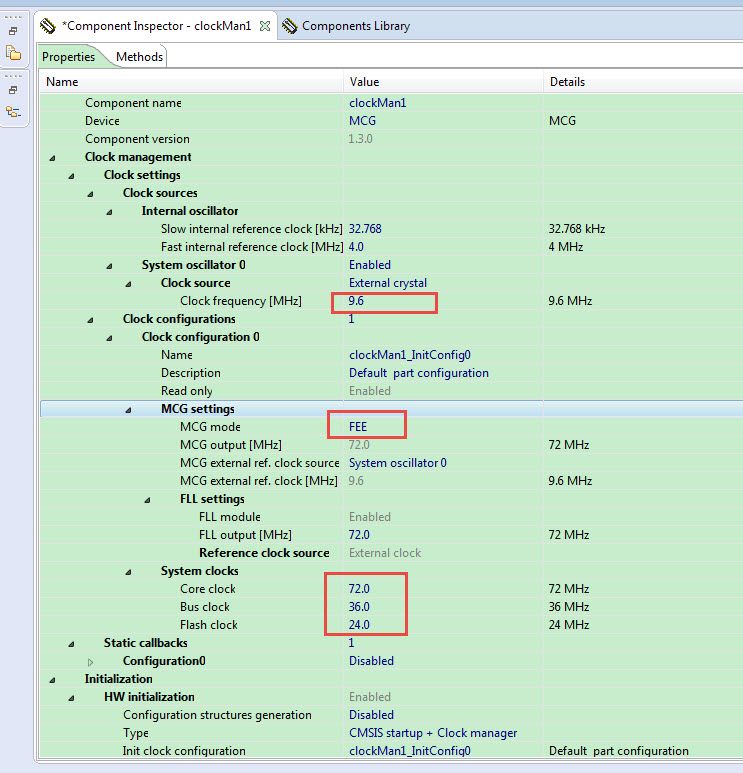The image size is (743, 773).
Task: Collapse the System oscillator 0 group
Action: click(x=109, y=266)
